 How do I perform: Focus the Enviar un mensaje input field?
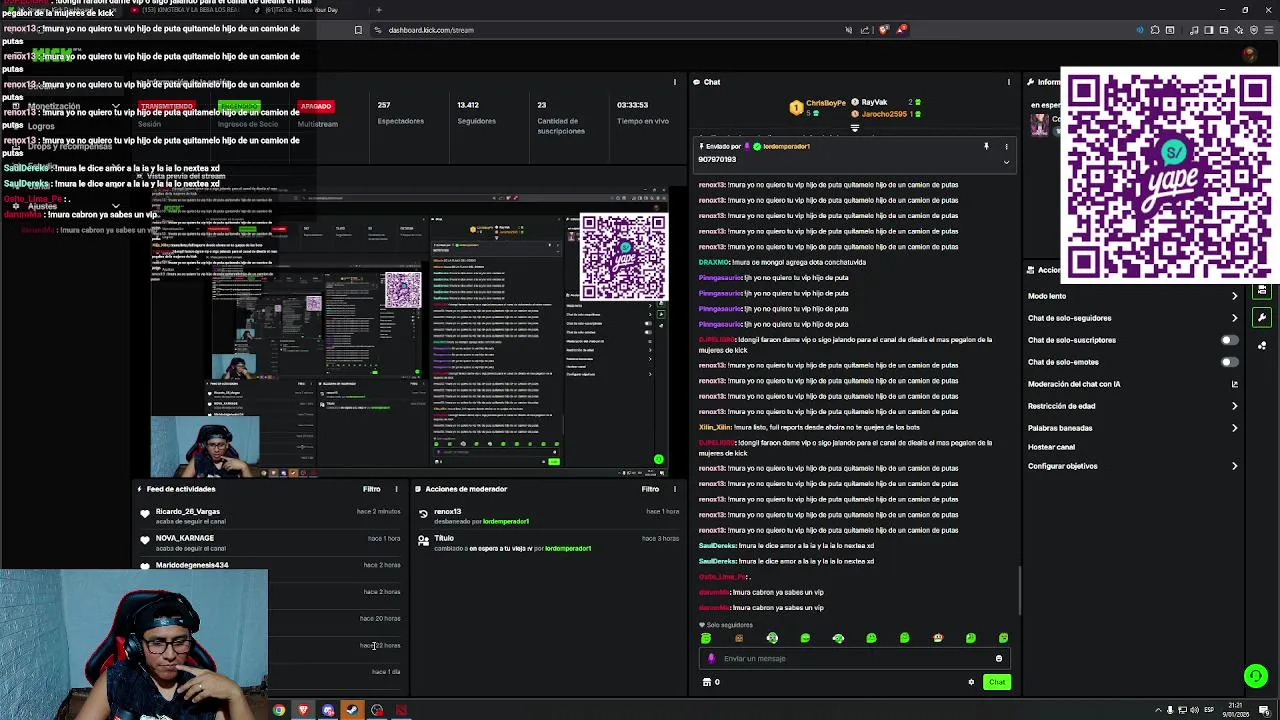(x=855, y=658)
